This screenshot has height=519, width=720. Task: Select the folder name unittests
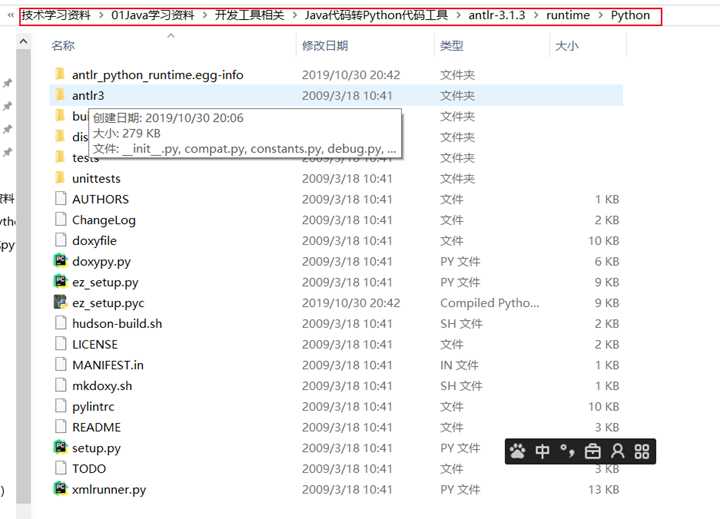click(x=96, y=178)
